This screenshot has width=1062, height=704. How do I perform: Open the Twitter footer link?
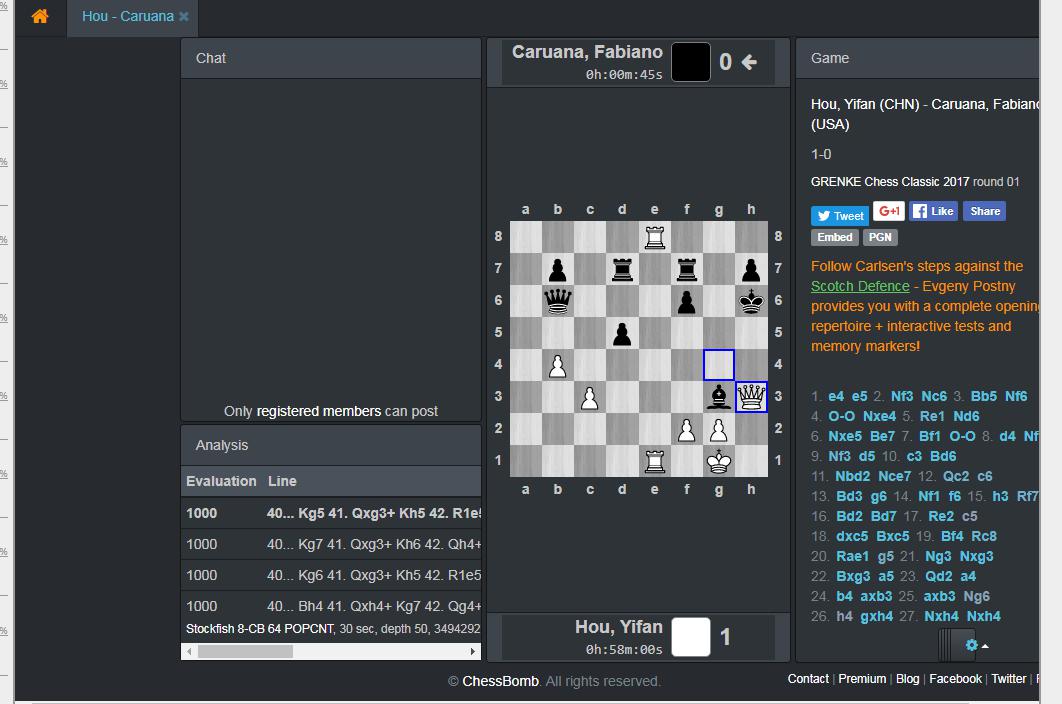click(1008, 678)
